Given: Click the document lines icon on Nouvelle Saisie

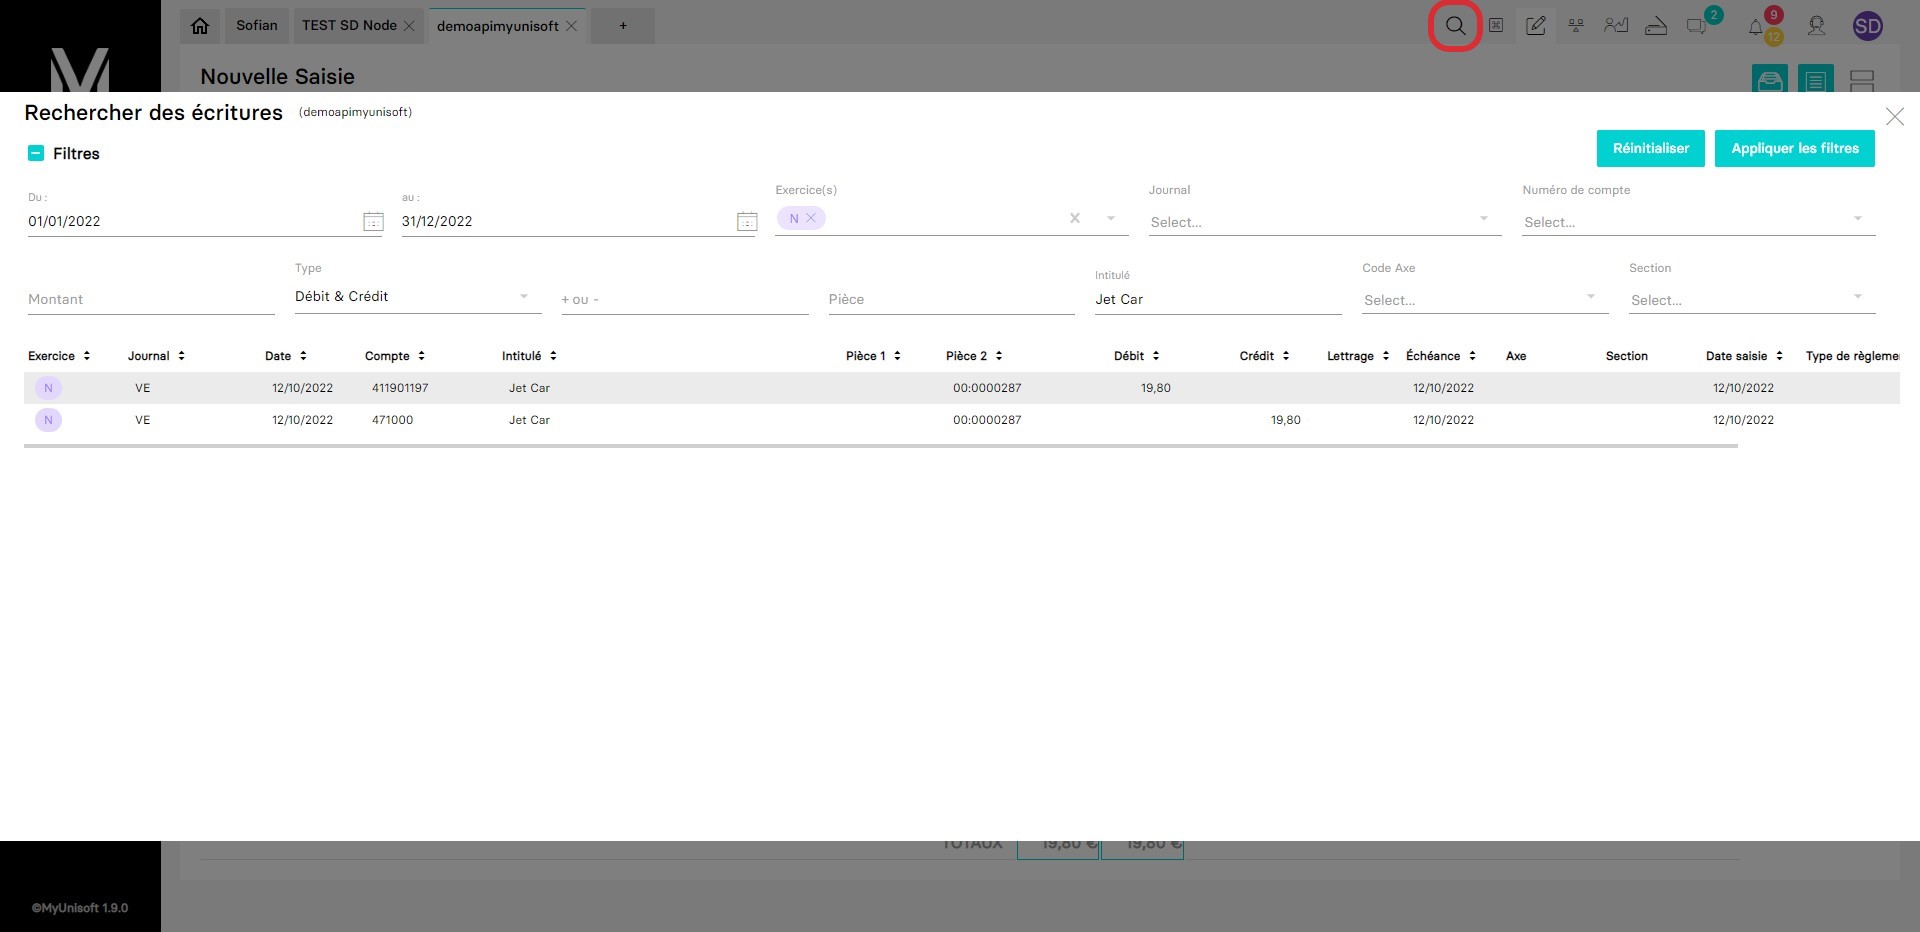Looking at the screenshot, I should pyautogui.click(x=1816, y=79).
